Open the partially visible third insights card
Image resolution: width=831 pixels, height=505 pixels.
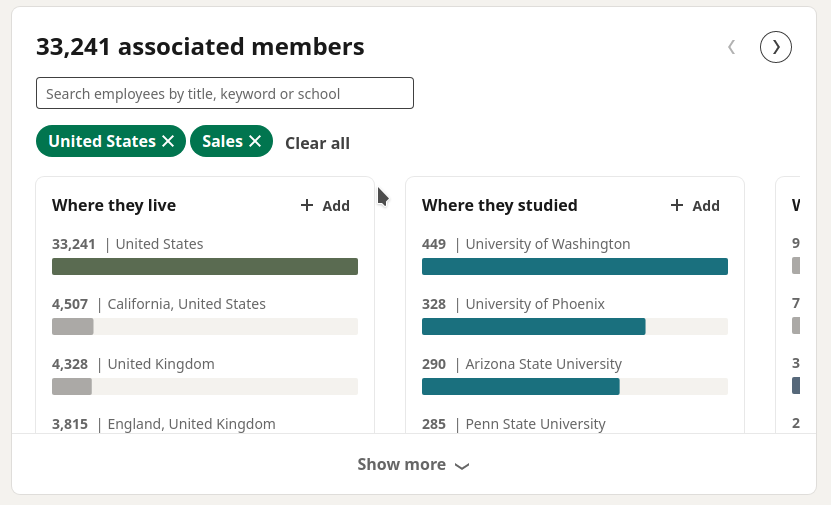point(788,305)
